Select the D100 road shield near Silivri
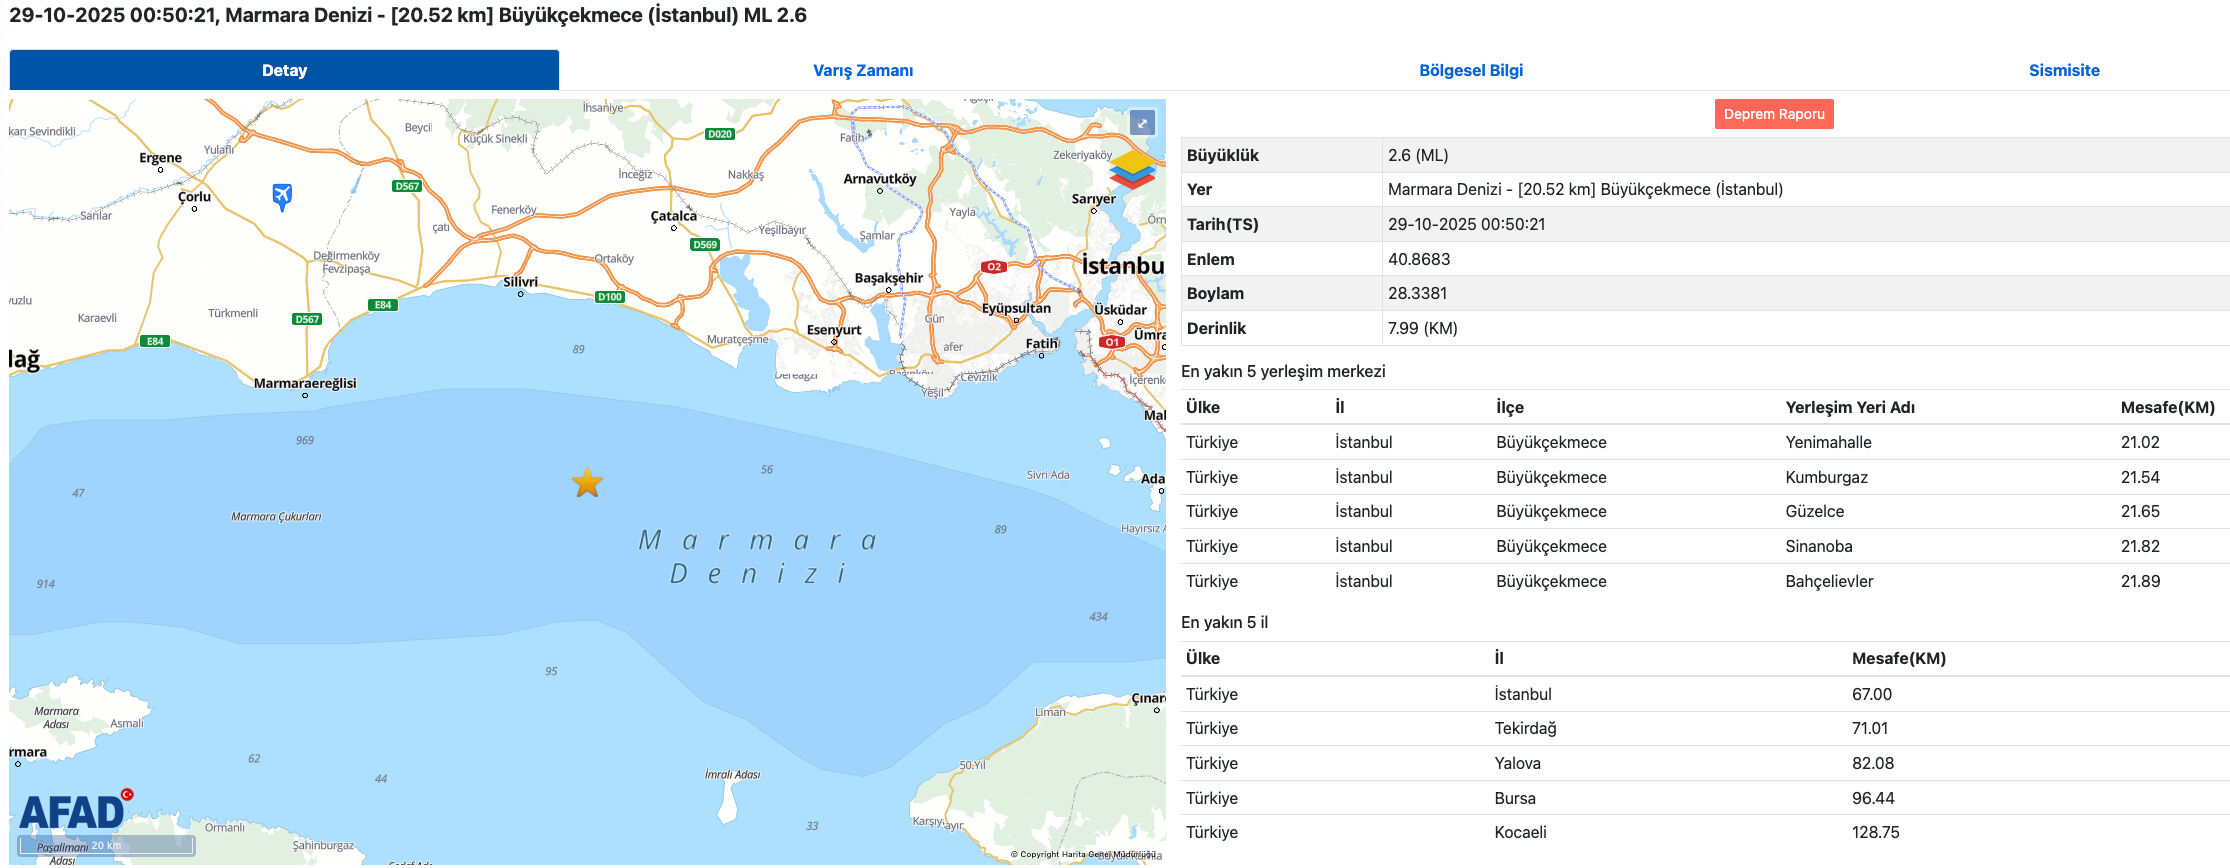2230x868 pixels. (609, 297)
